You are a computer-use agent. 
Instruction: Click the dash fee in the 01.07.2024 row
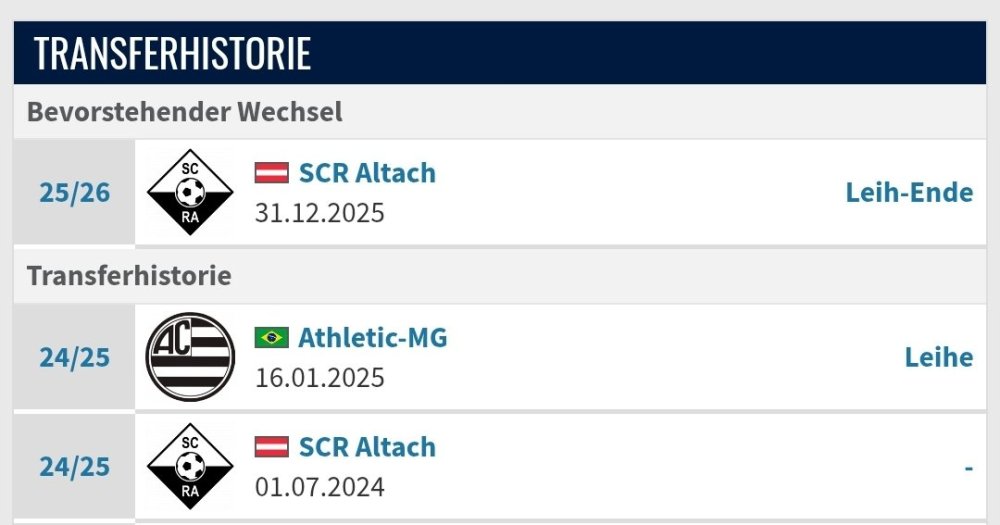point(969,467)
